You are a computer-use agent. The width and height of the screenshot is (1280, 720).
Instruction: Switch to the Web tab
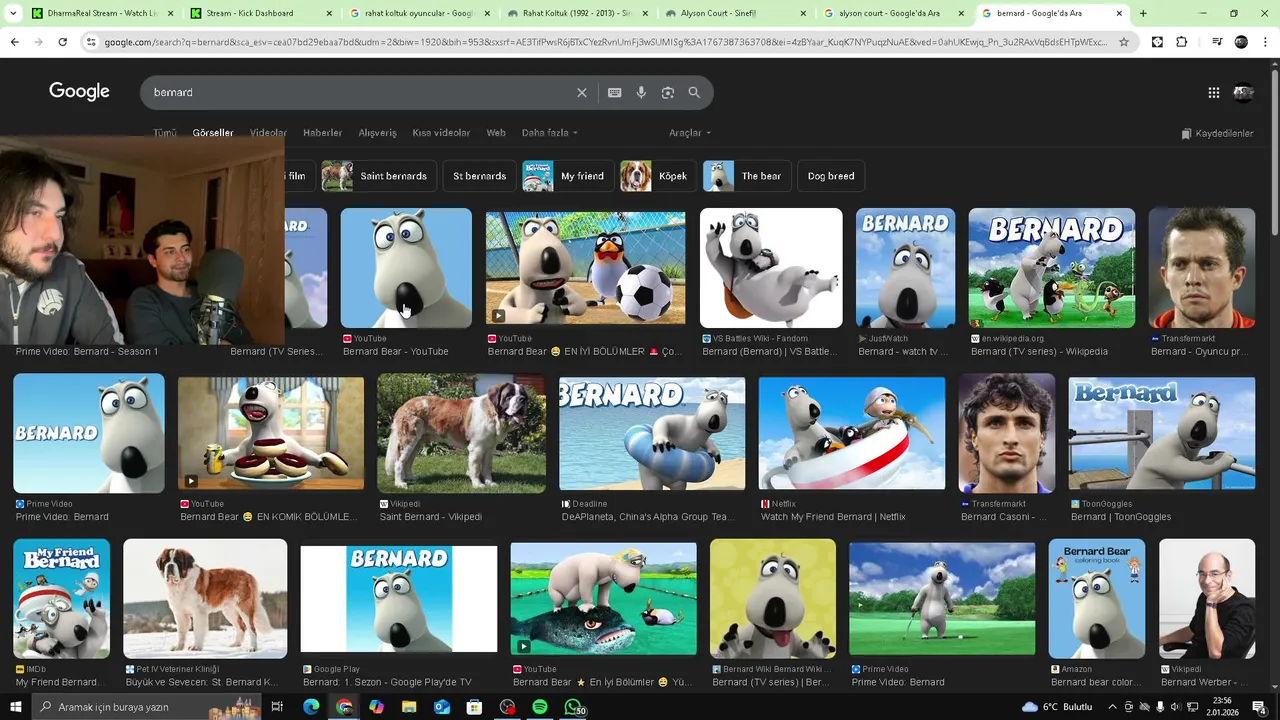pyautogui.click(x=496, y=133)
